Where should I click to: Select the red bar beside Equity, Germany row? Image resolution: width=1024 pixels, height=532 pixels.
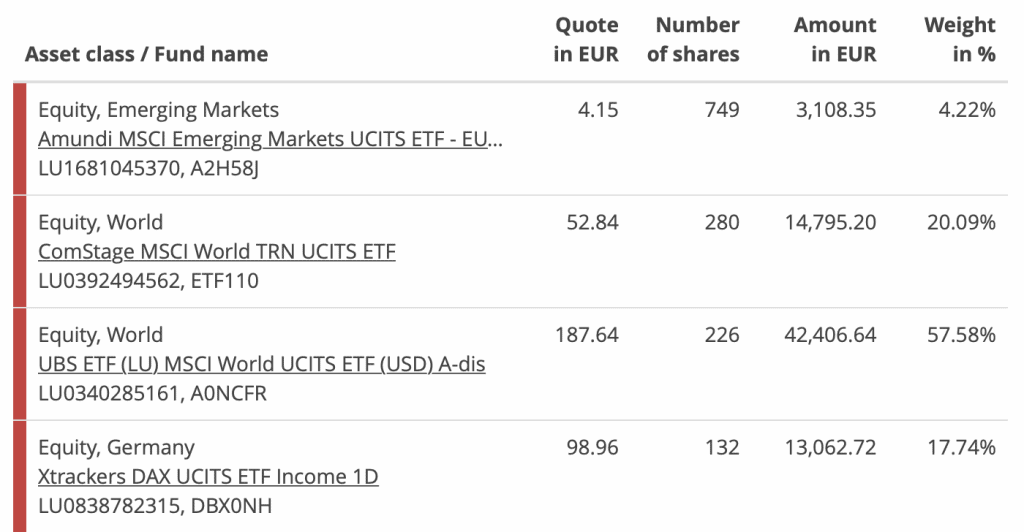(20, 477)
